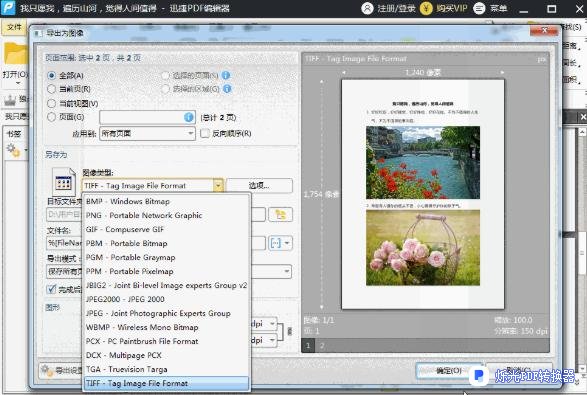Click info icon next to 选择的区域

(x=227, y=89)
